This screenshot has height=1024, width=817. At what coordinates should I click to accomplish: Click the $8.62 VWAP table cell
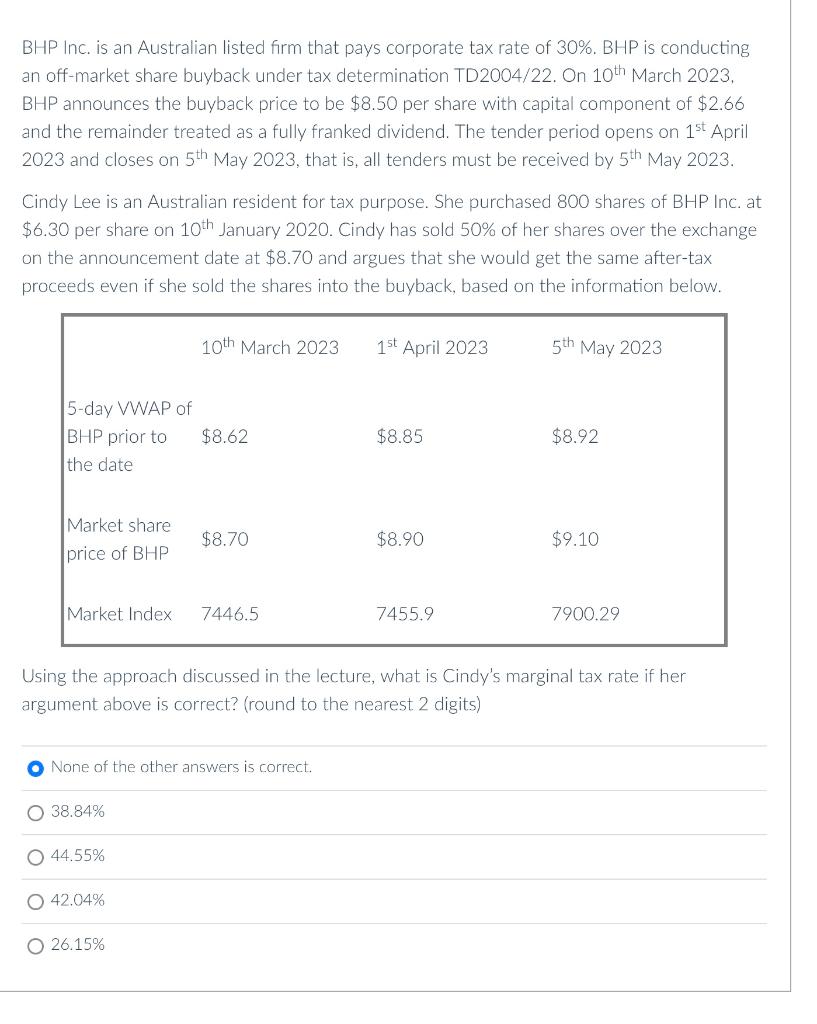point(225,436)
